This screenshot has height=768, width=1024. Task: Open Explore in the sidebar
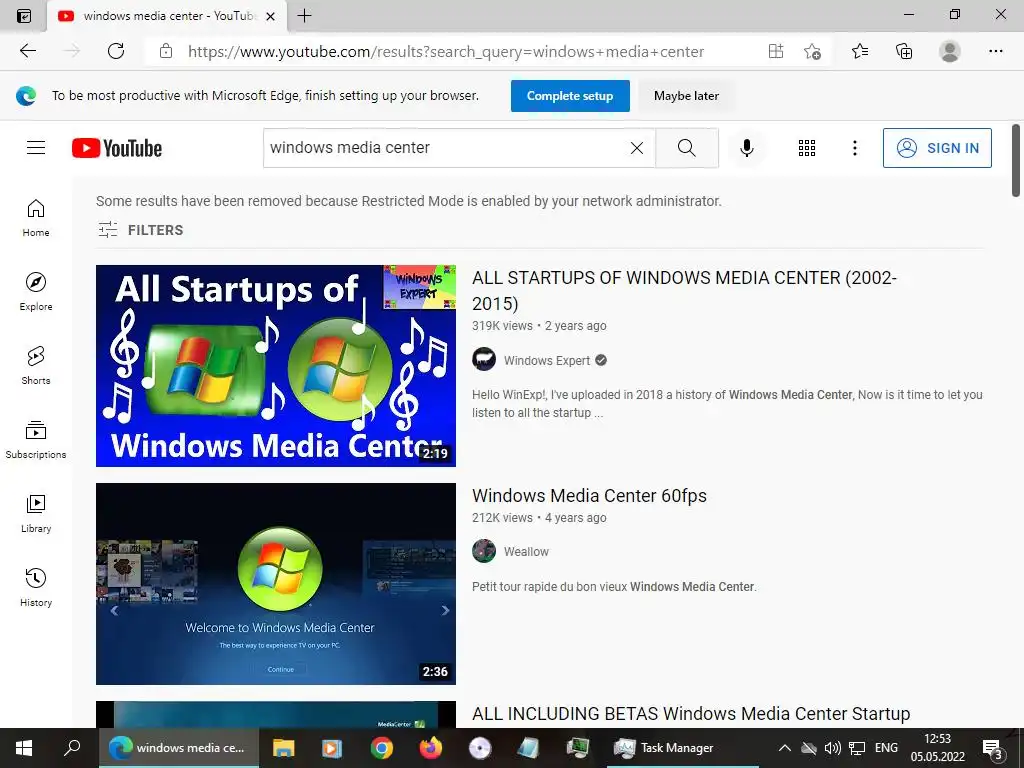[x=36, y=292]
